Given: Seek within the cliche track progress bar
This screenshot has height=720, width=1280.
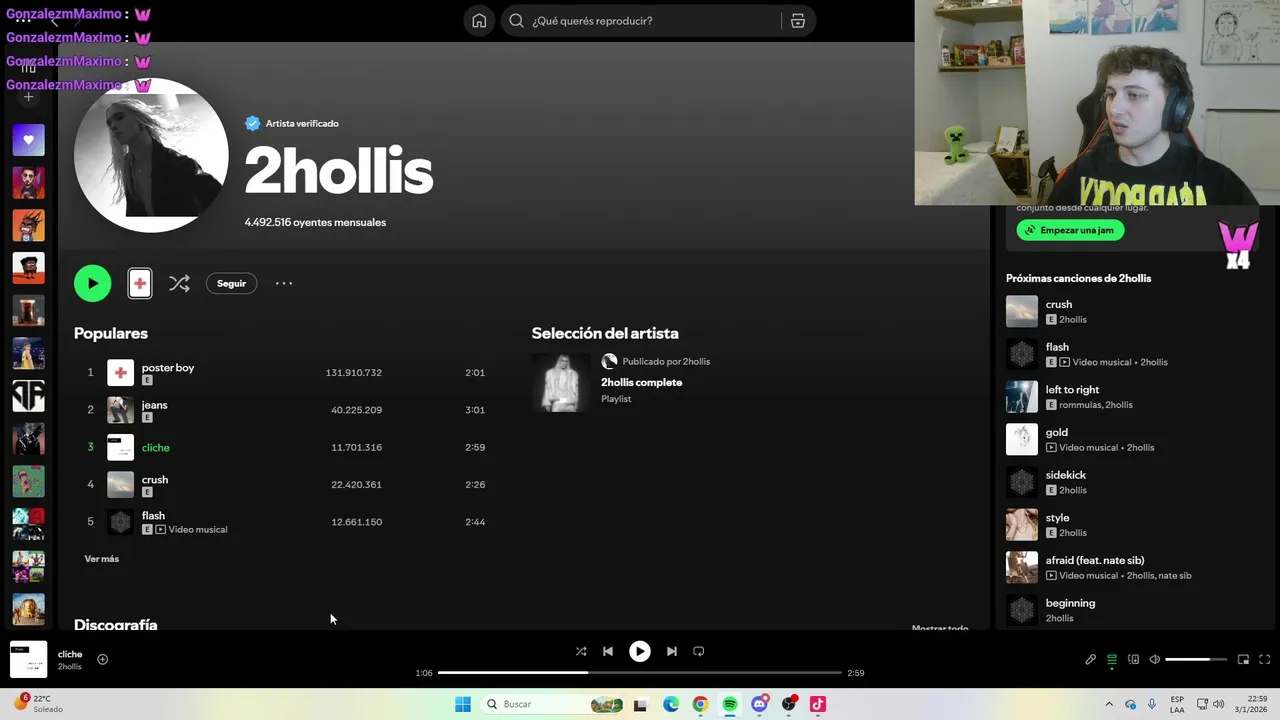Looking at the screenshot, I should click(640, 673).
